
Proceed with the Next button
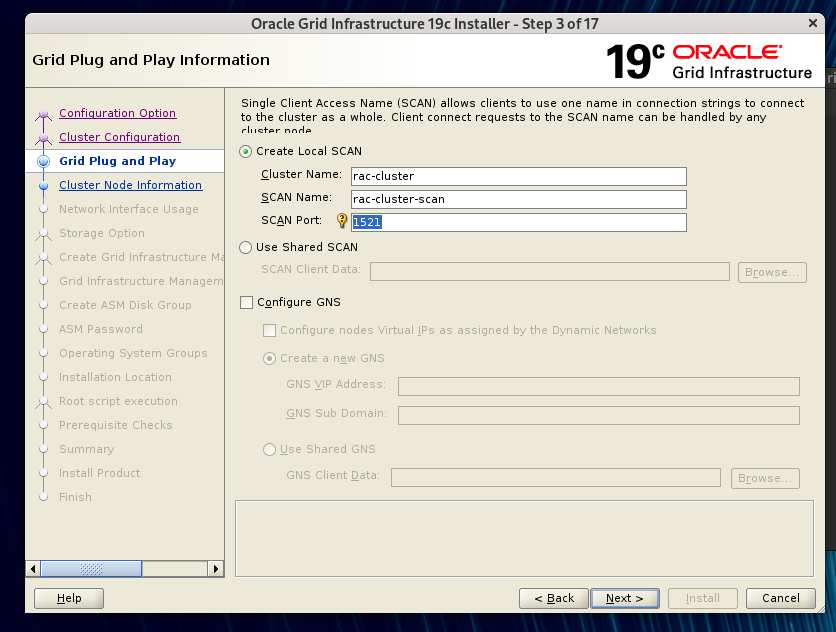[x=625, y=598]
